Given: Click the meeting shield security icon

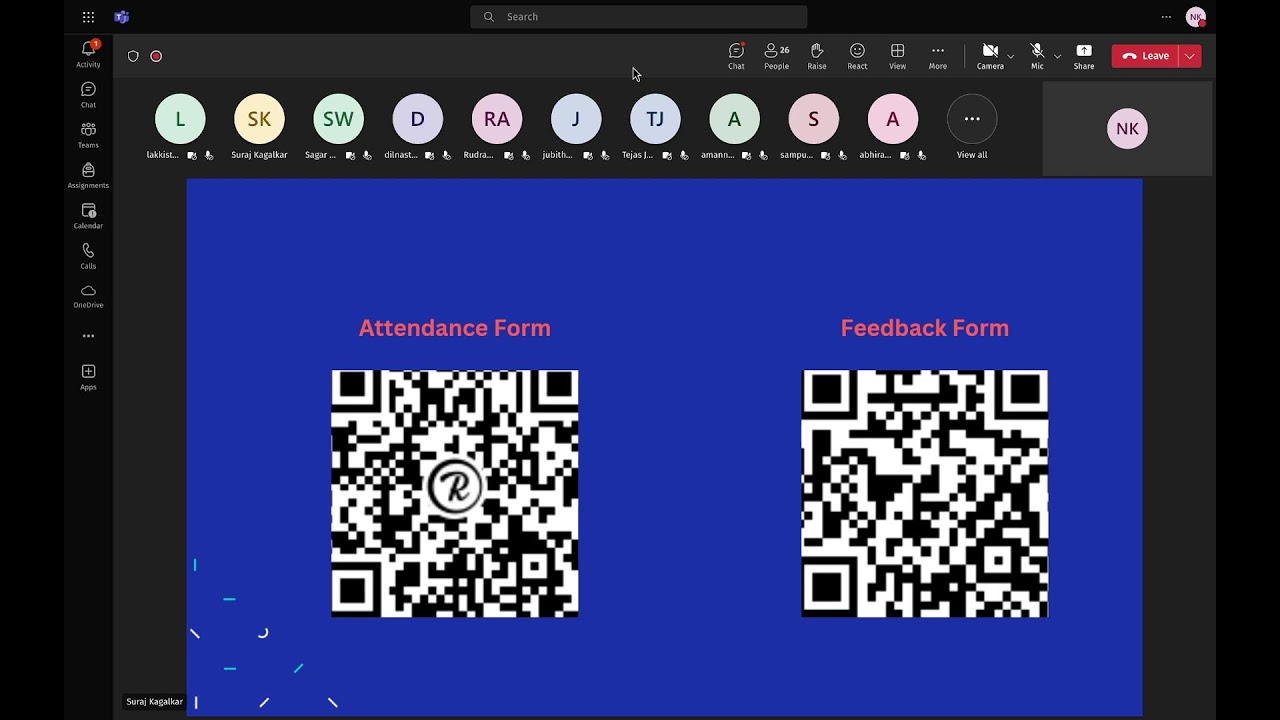Looking at the screenshot, I should pyautogui.click(x=133, y=56).
